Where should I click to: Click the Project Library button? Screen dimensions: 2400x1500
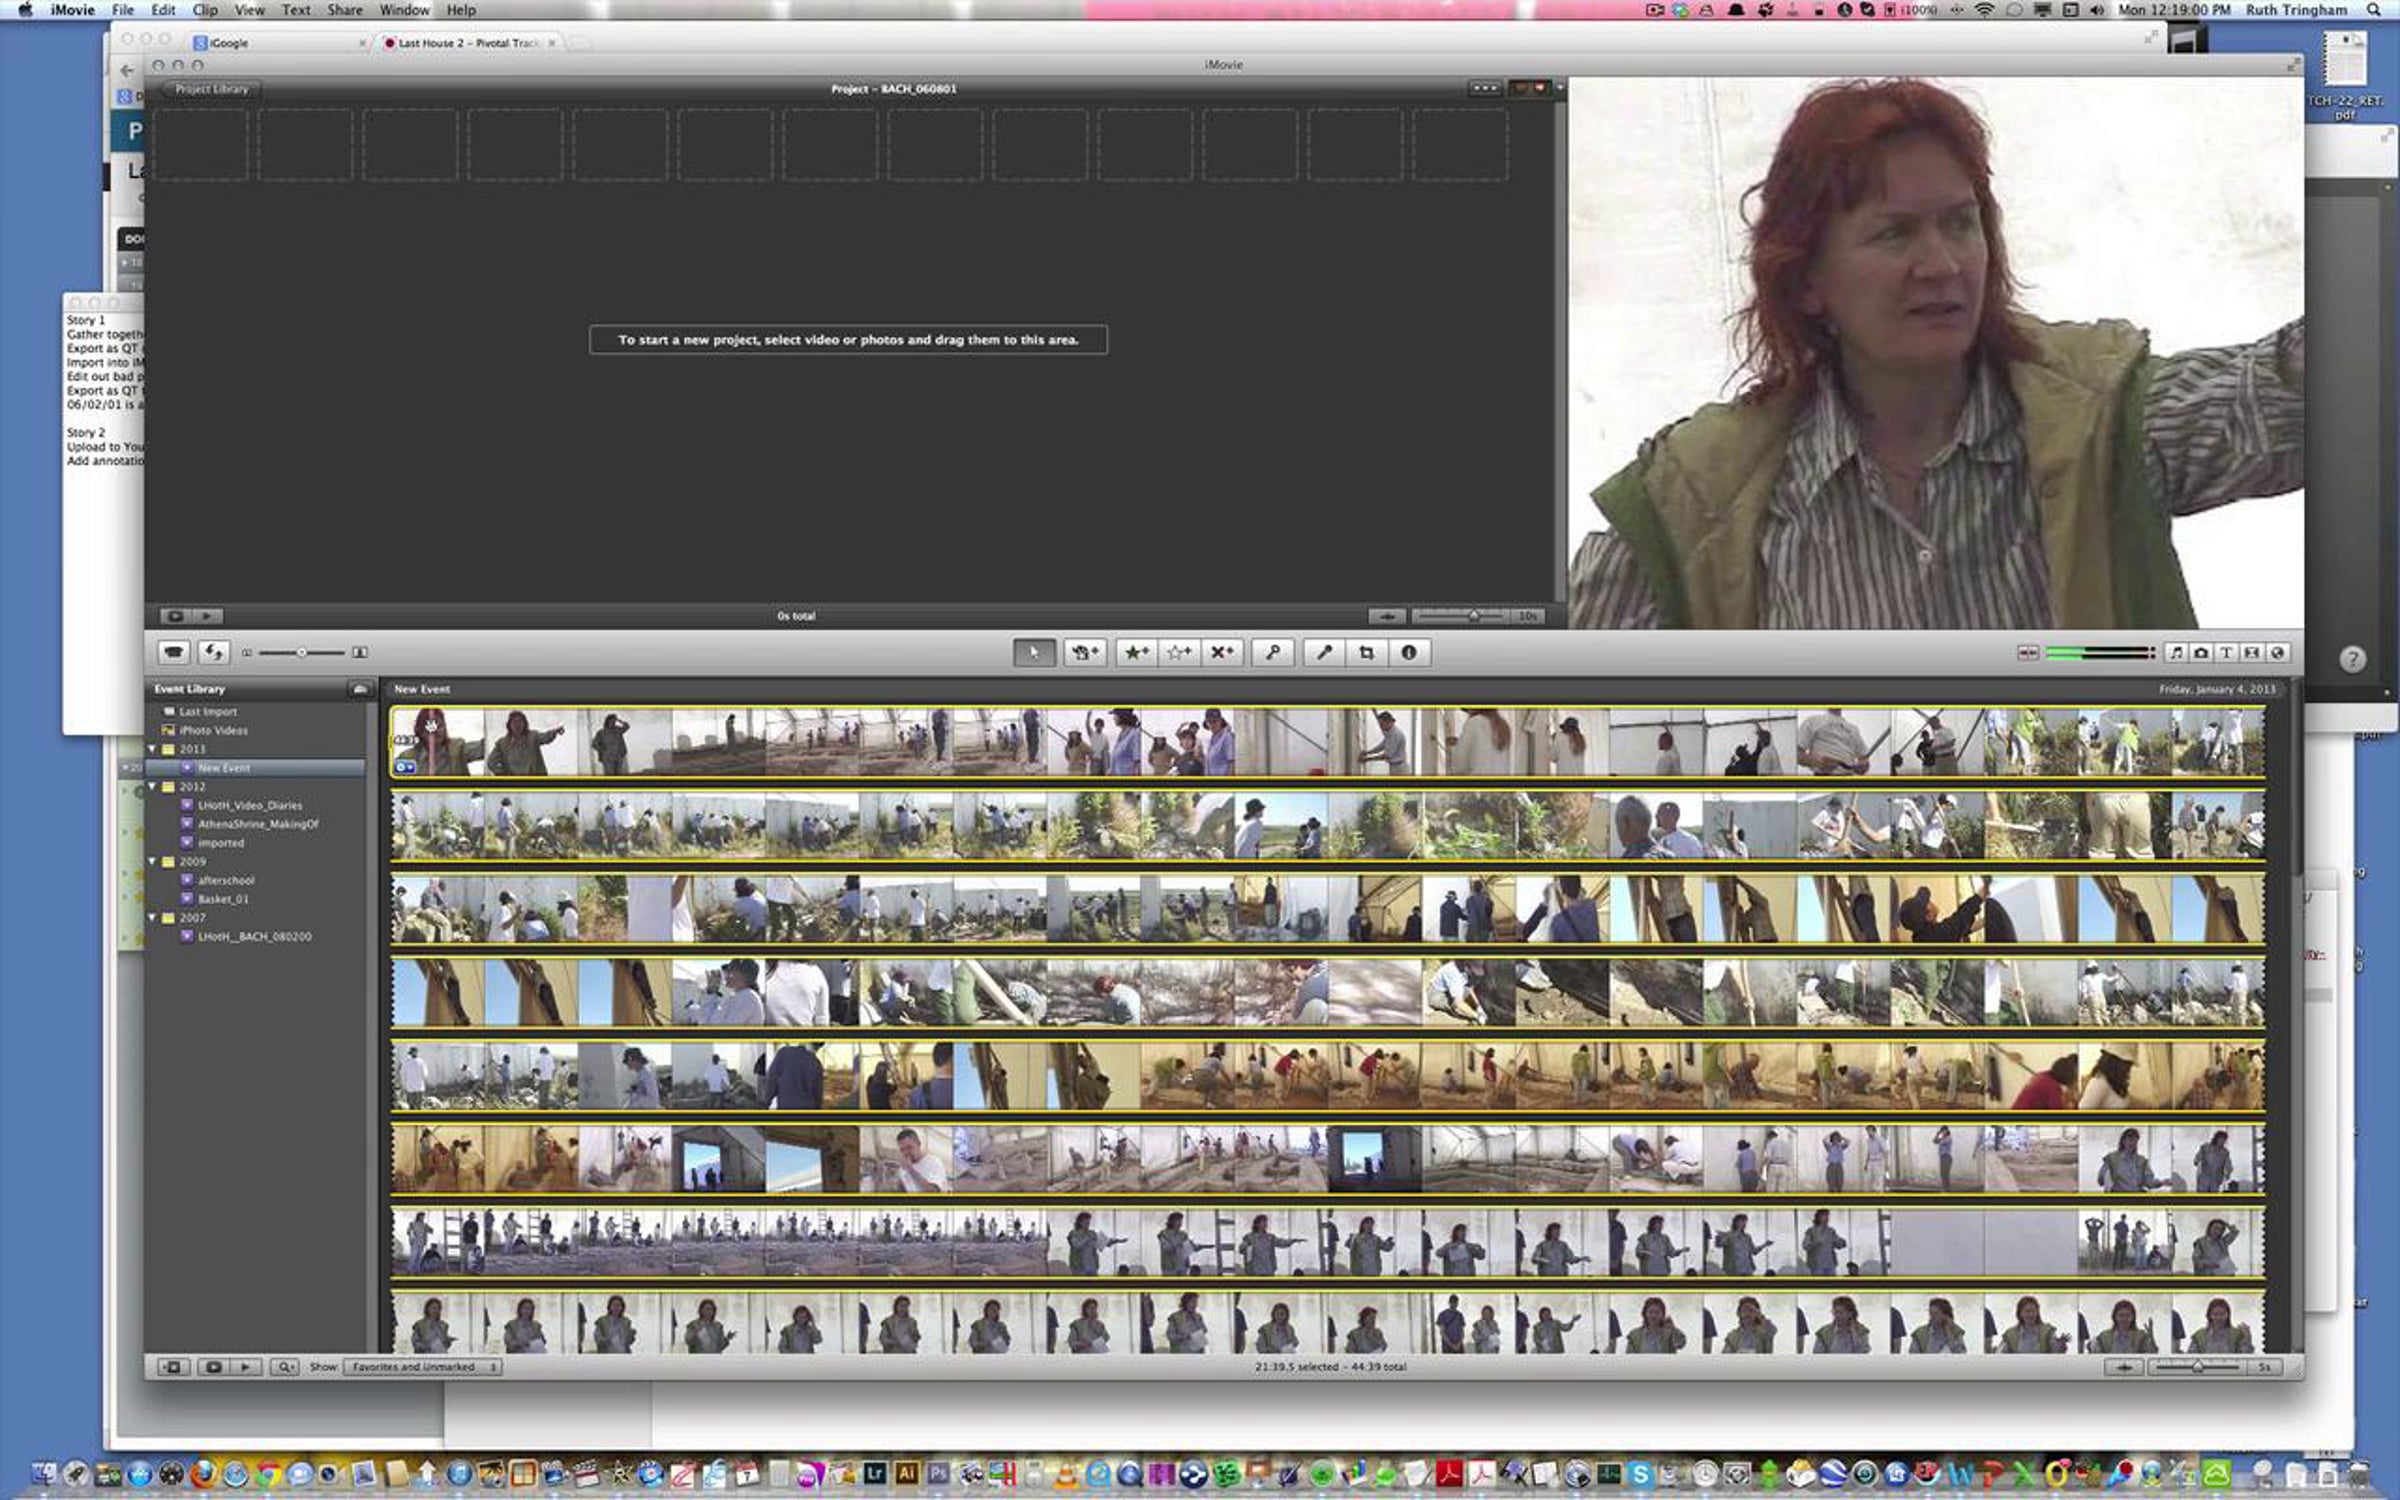[x=211, y=89]
